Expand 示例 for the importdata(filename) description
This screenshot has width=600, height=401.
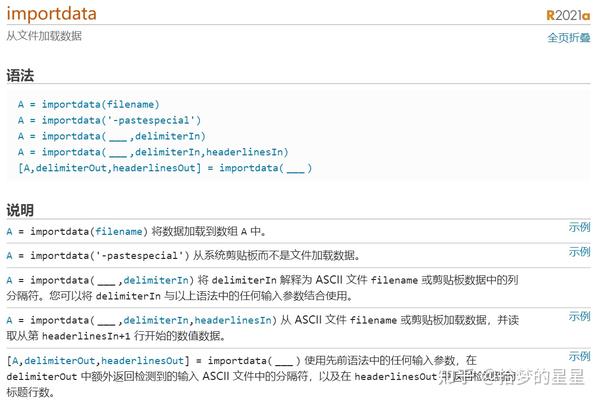(x=579, y=227)
